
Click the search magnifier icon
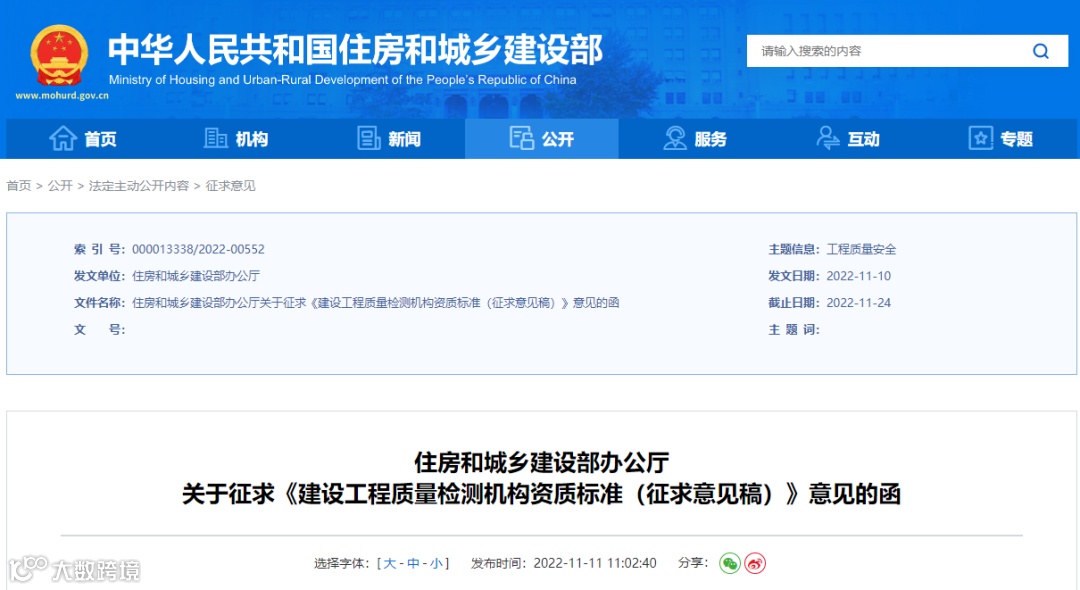[x=1041, y=51]
